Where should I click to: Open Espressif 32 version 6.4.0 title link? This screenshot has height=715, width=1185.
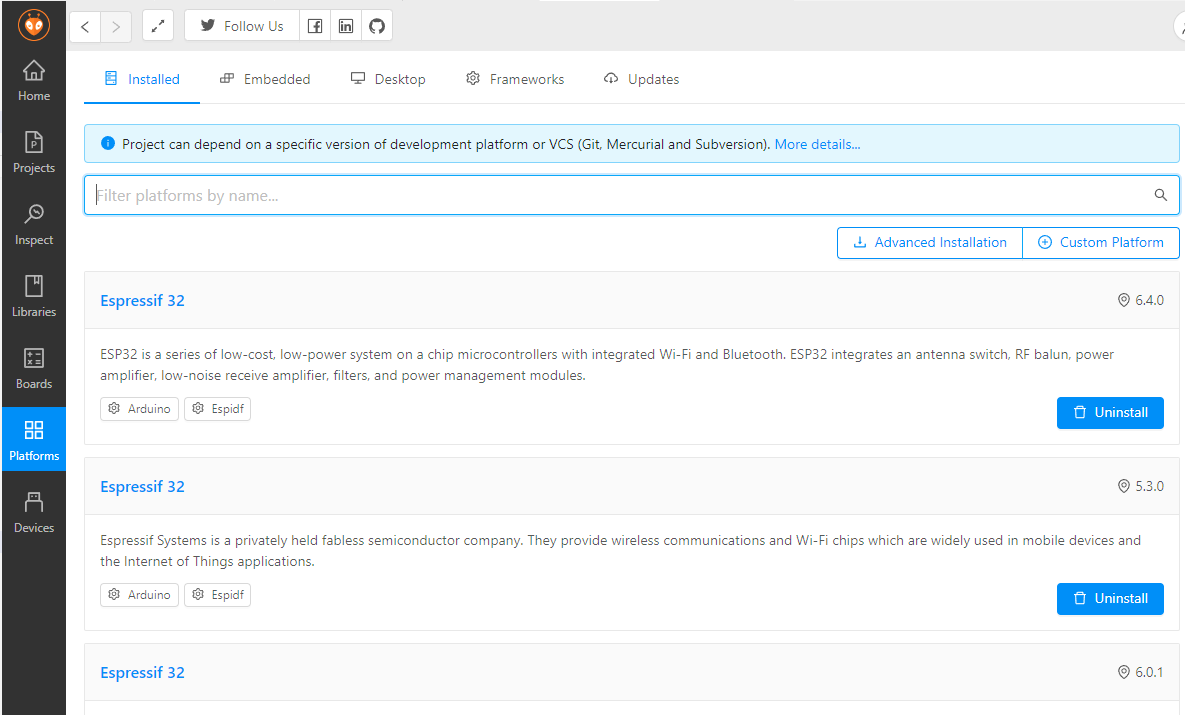[x=142, y=301]
